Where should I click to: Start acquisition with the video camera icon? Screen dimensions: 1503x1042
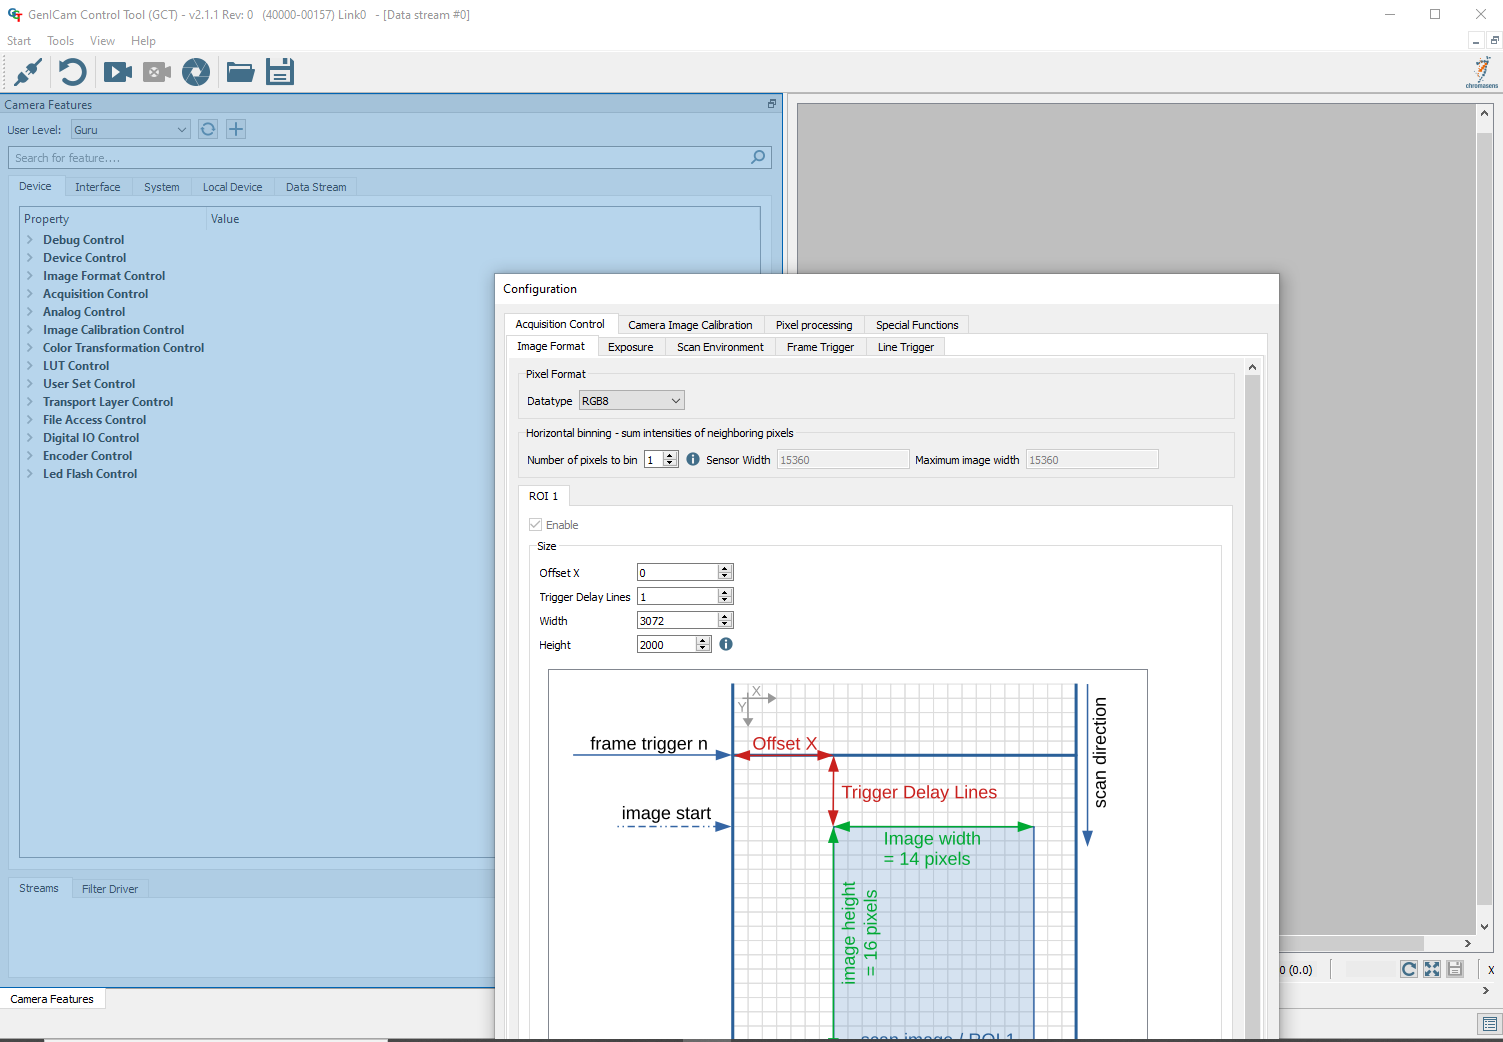(118, 72)
